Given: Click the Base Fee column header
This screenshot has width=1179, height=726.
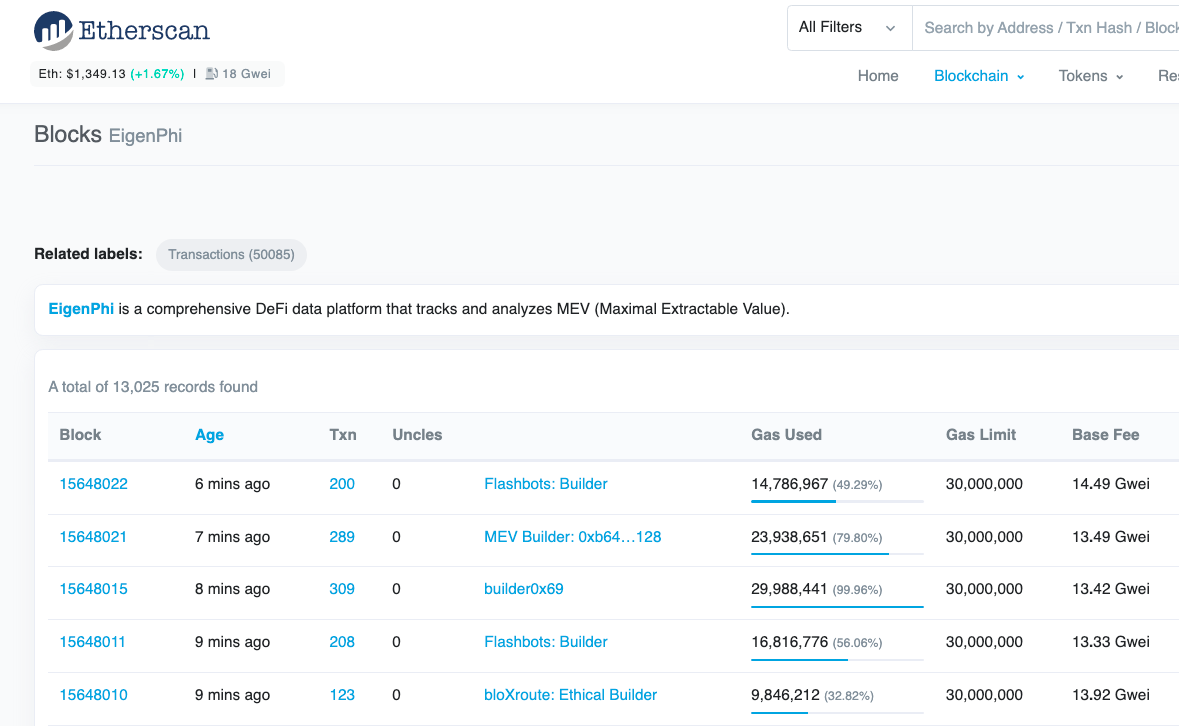Looking at the screenshot, I should 1105,434.
